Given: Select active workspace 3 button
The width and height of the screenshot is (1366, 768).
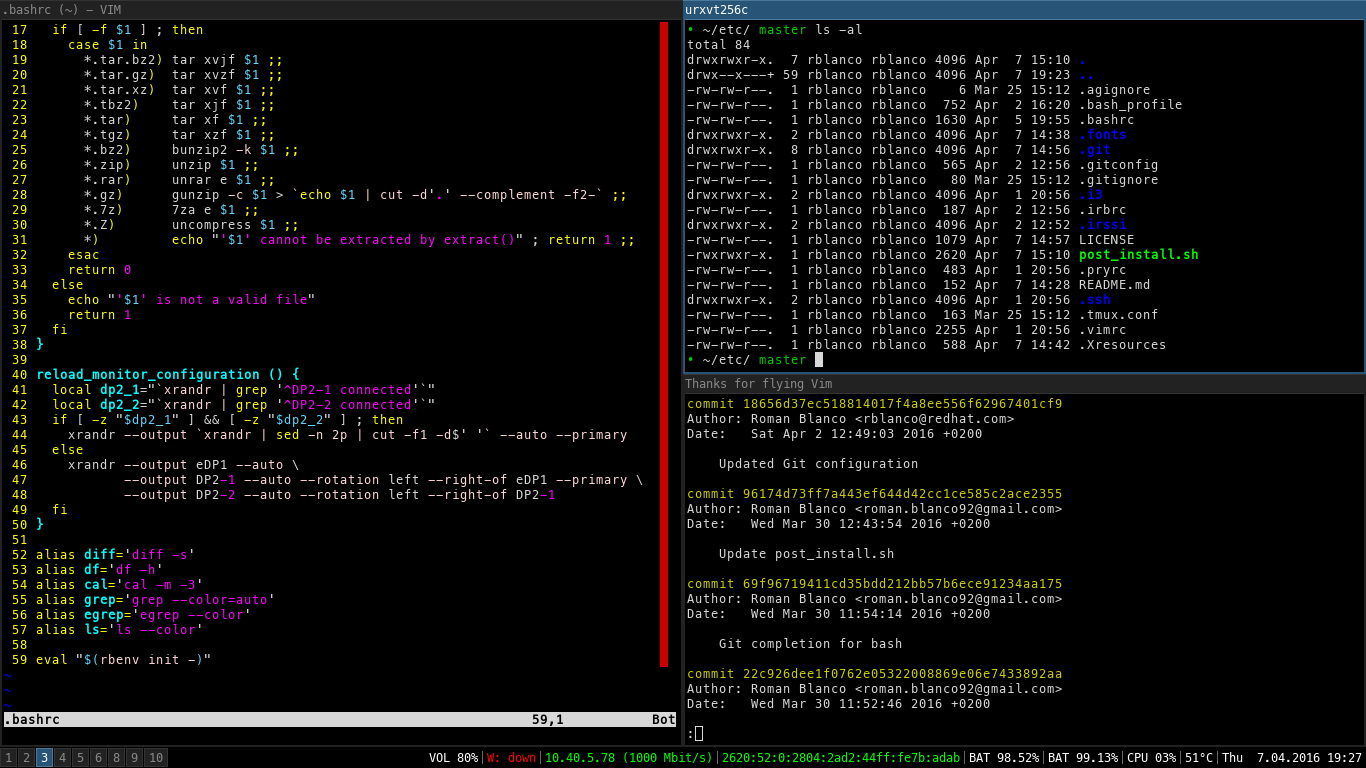Looking at the screenshot, I should pyautogui.click(x=44, y=758).
